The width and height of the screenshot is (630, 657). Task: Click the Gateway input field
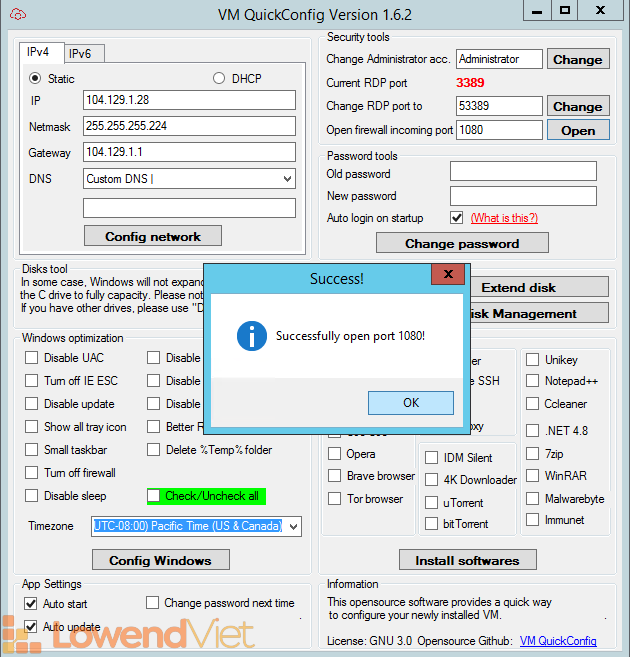189,152
